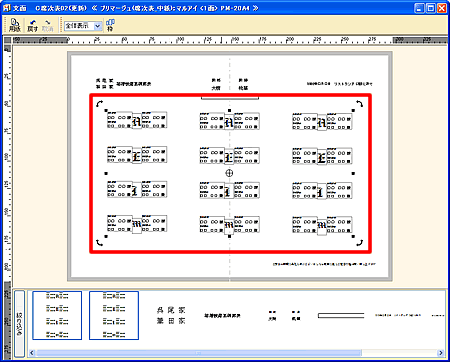Click the bottom-right square selection handle

click(353, 236)
